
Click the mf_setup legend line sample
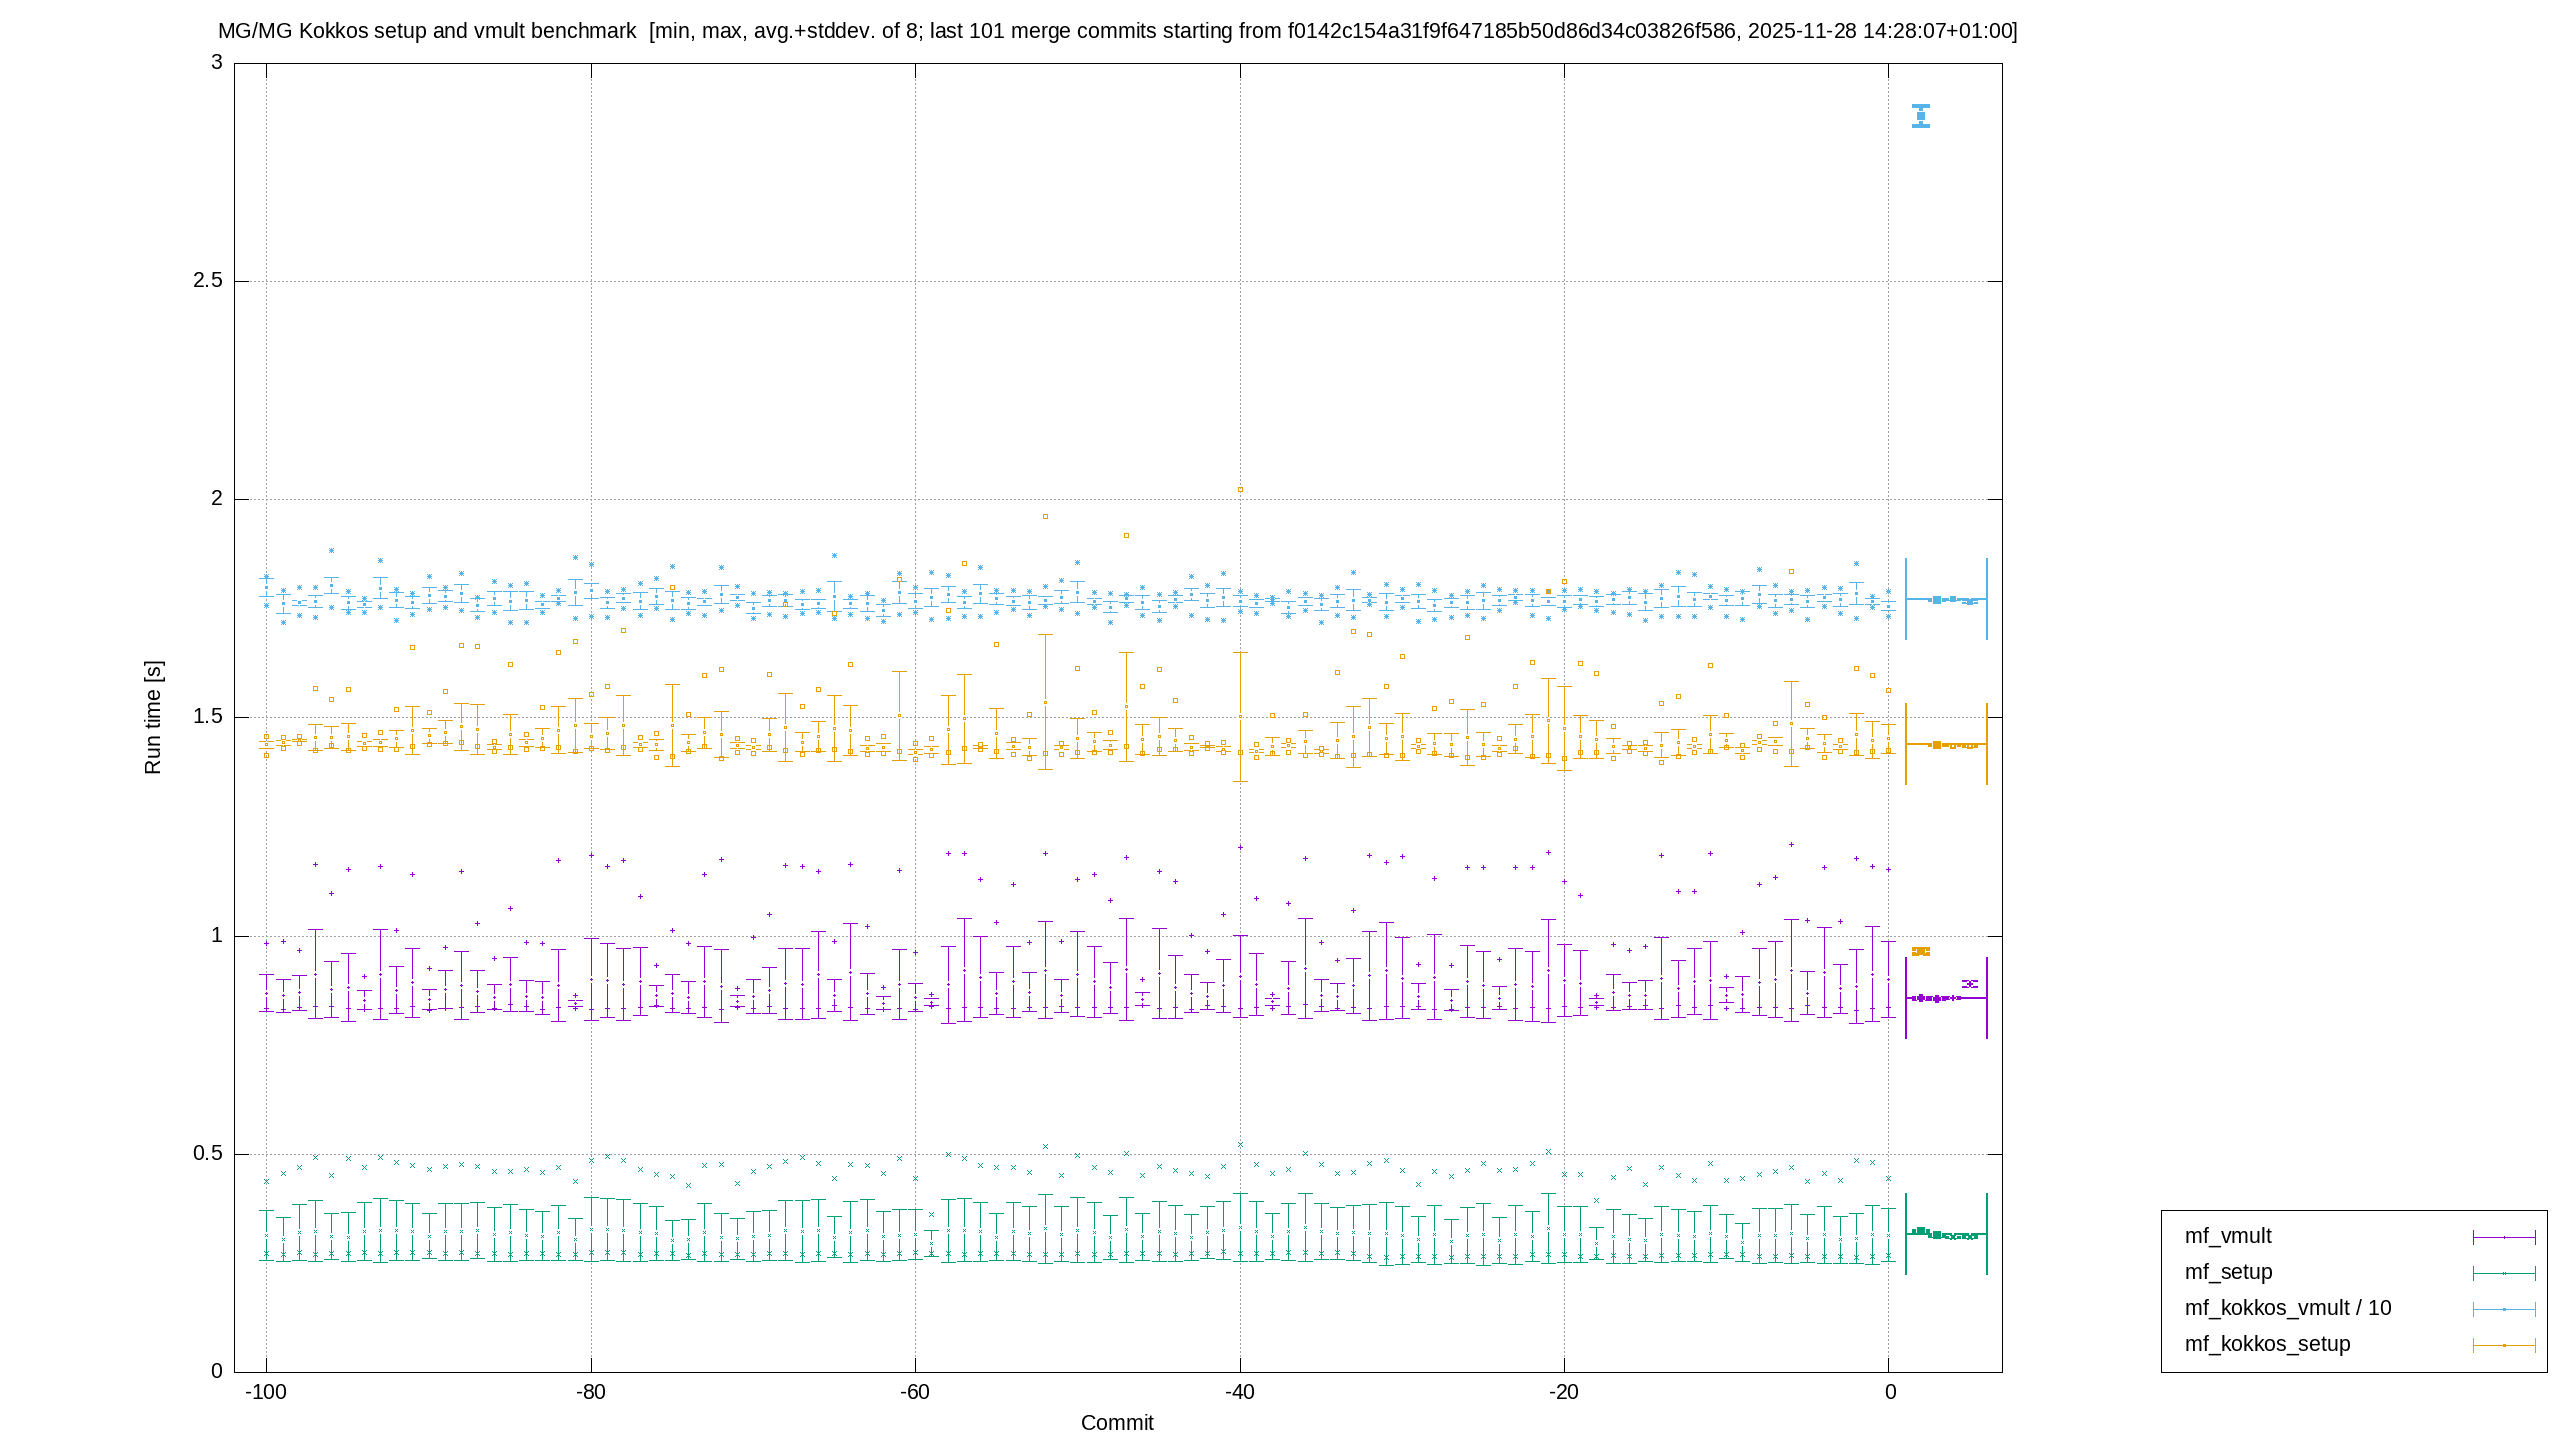pyautogui.click(x=2504, y=1273)
